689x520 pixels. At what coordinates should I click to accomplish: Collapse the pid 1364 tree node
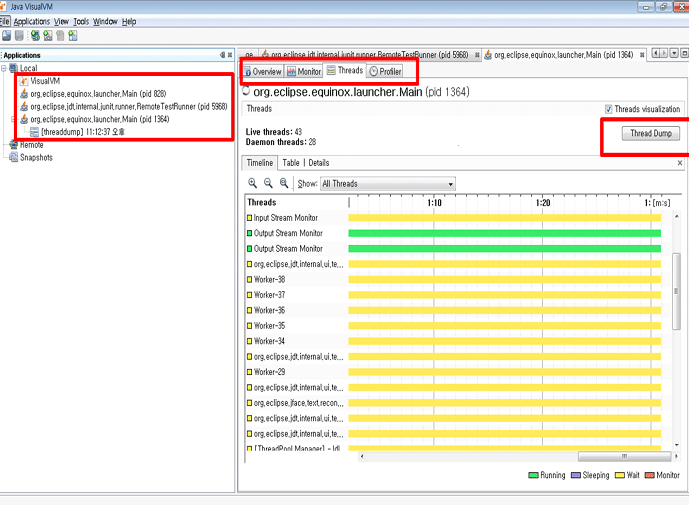click(13, 119)
